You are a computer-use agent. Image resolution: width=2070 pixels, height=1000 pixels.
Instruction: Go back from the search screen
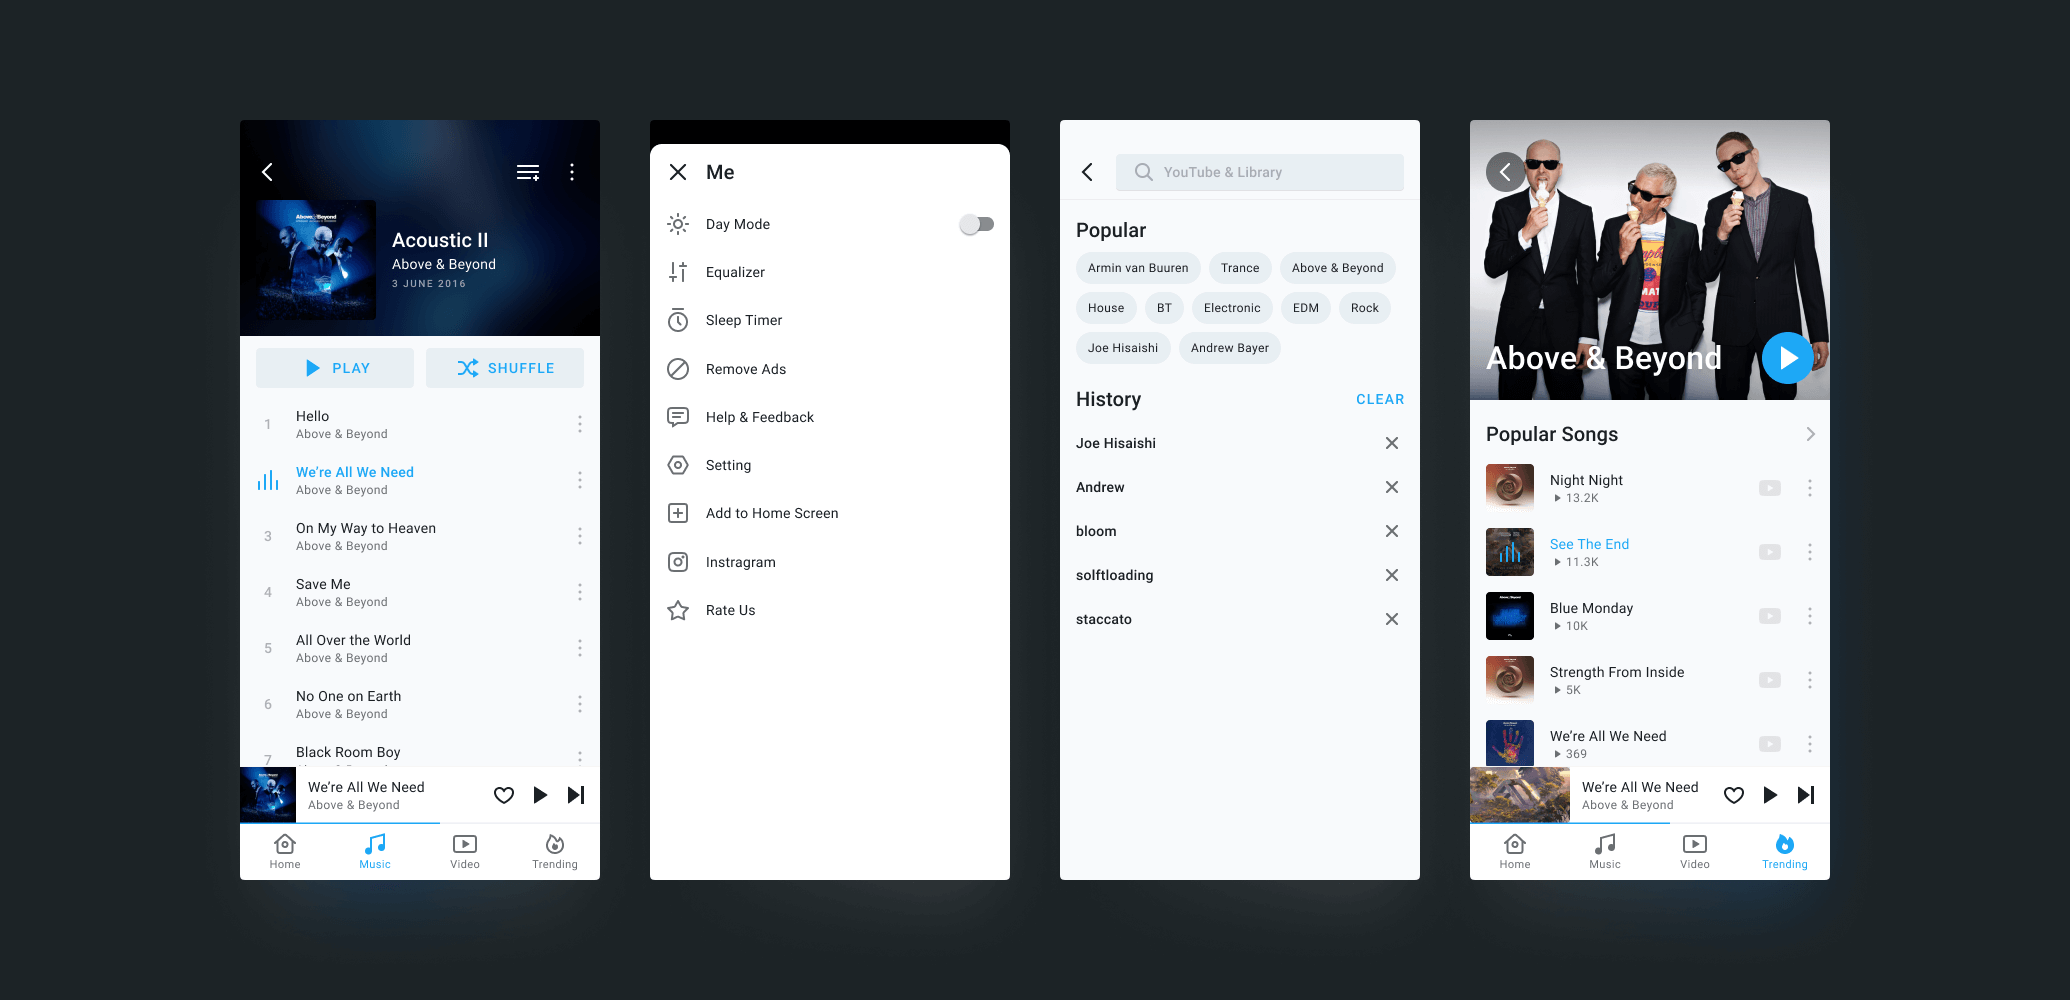[x=1087, y=172]
